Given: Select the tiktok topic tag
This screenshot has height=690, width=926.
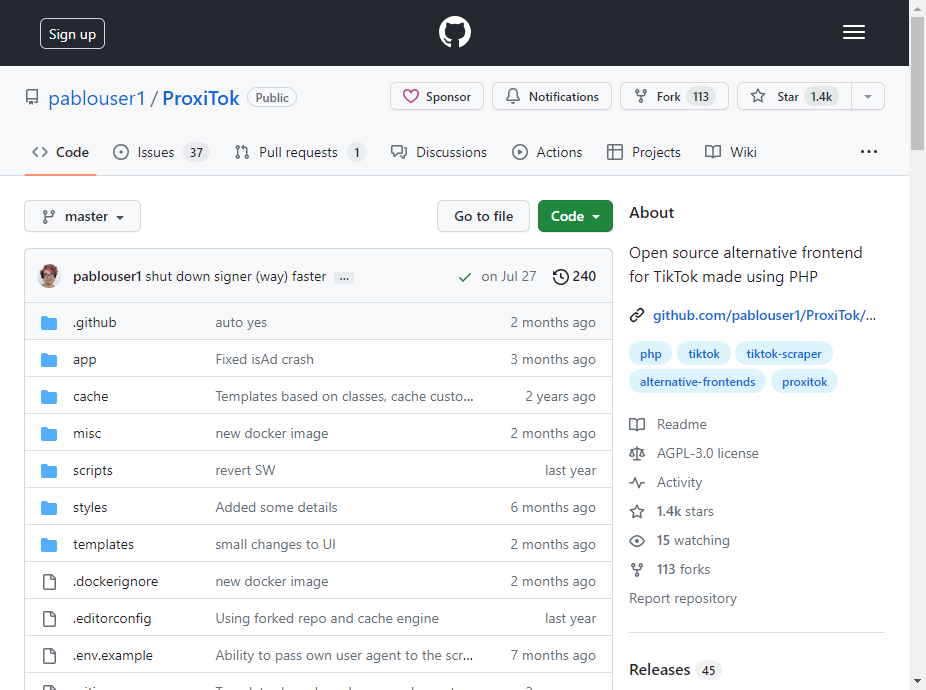Looking at the screenshot, I should [x=703, y=354].
